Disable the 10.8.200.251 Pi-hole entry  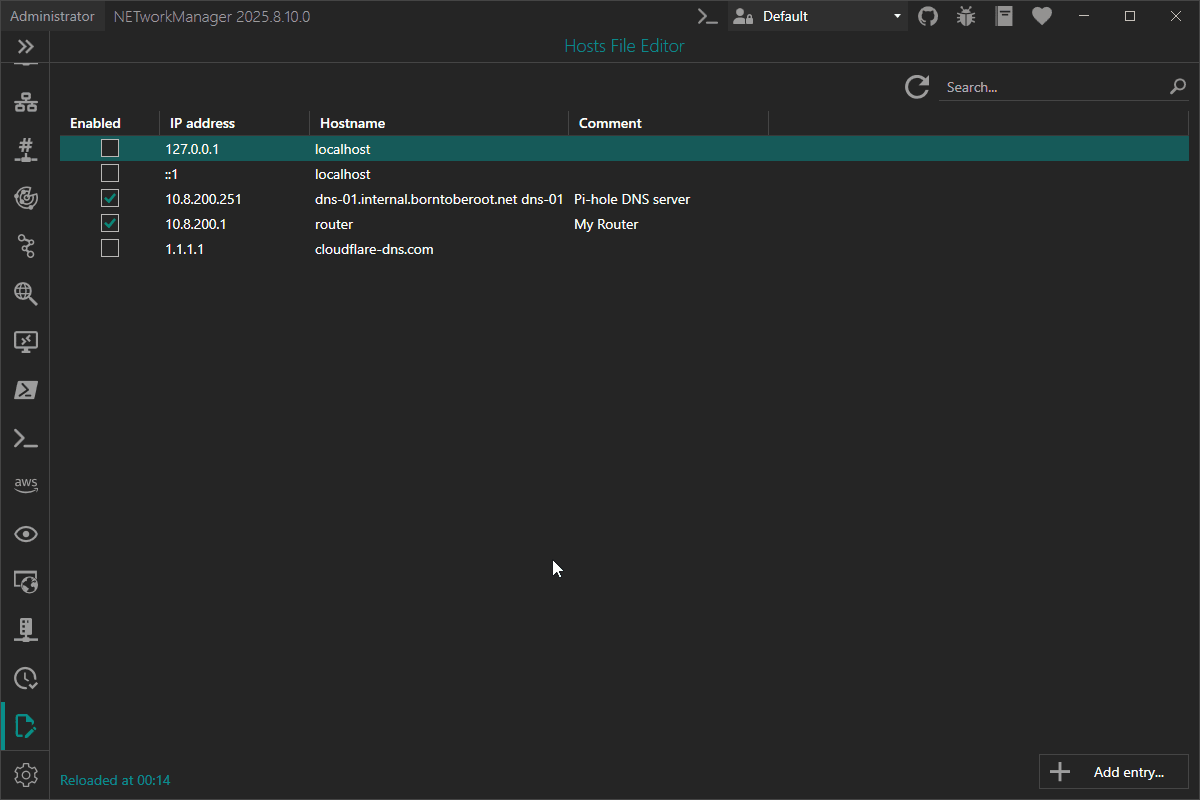(110, 199)
